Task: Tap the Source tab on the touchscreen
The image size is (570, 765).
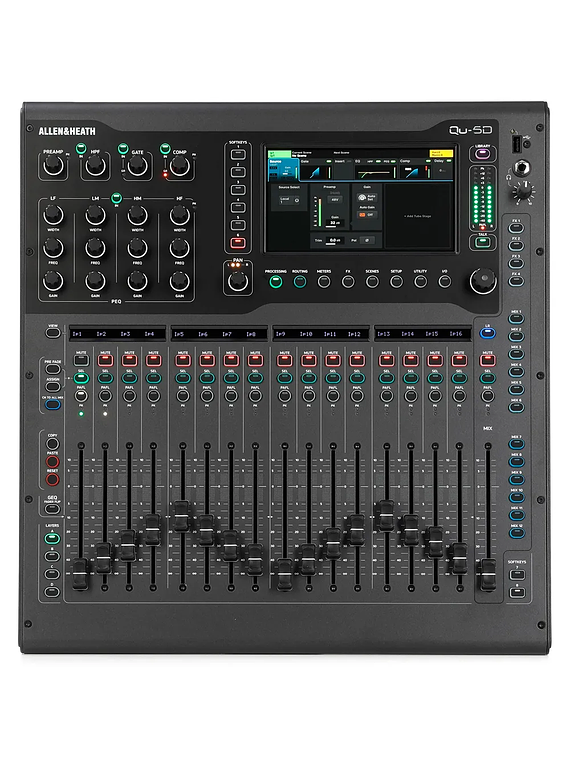Action: [283, 168]
